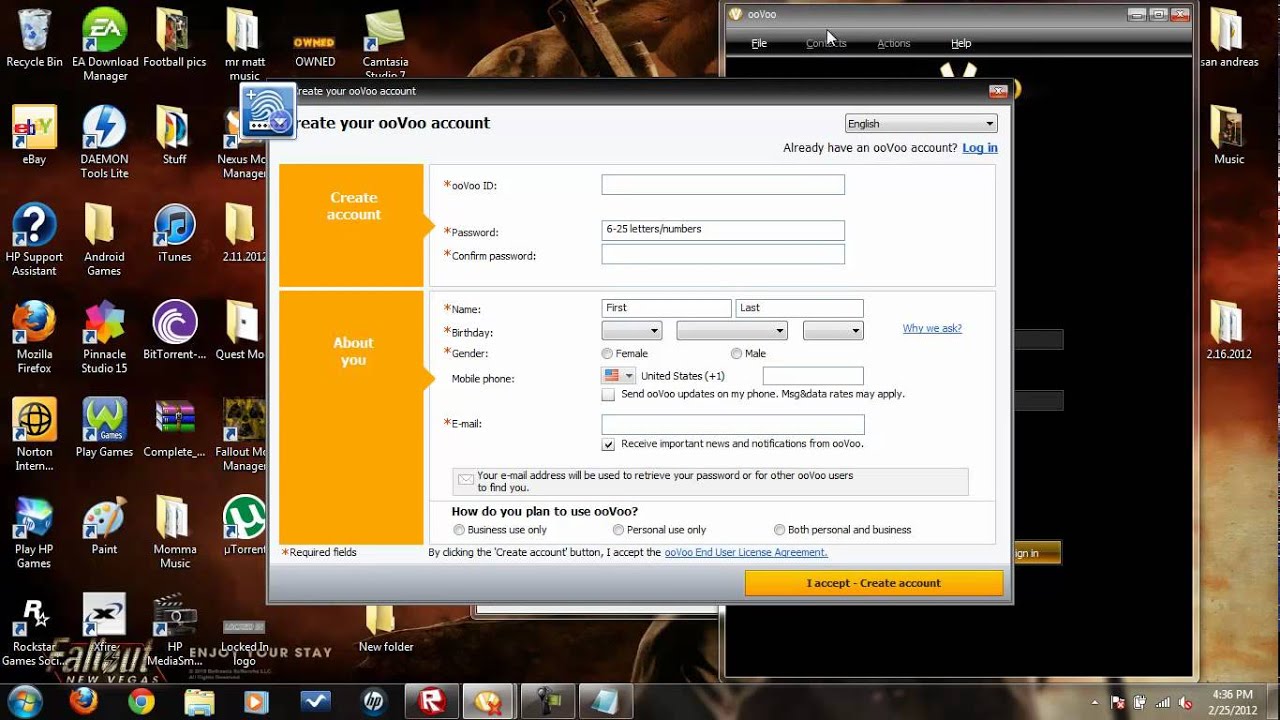Click the Mobile phone number field
This screenshot has height=720, width=1280.
pos(813,376)
